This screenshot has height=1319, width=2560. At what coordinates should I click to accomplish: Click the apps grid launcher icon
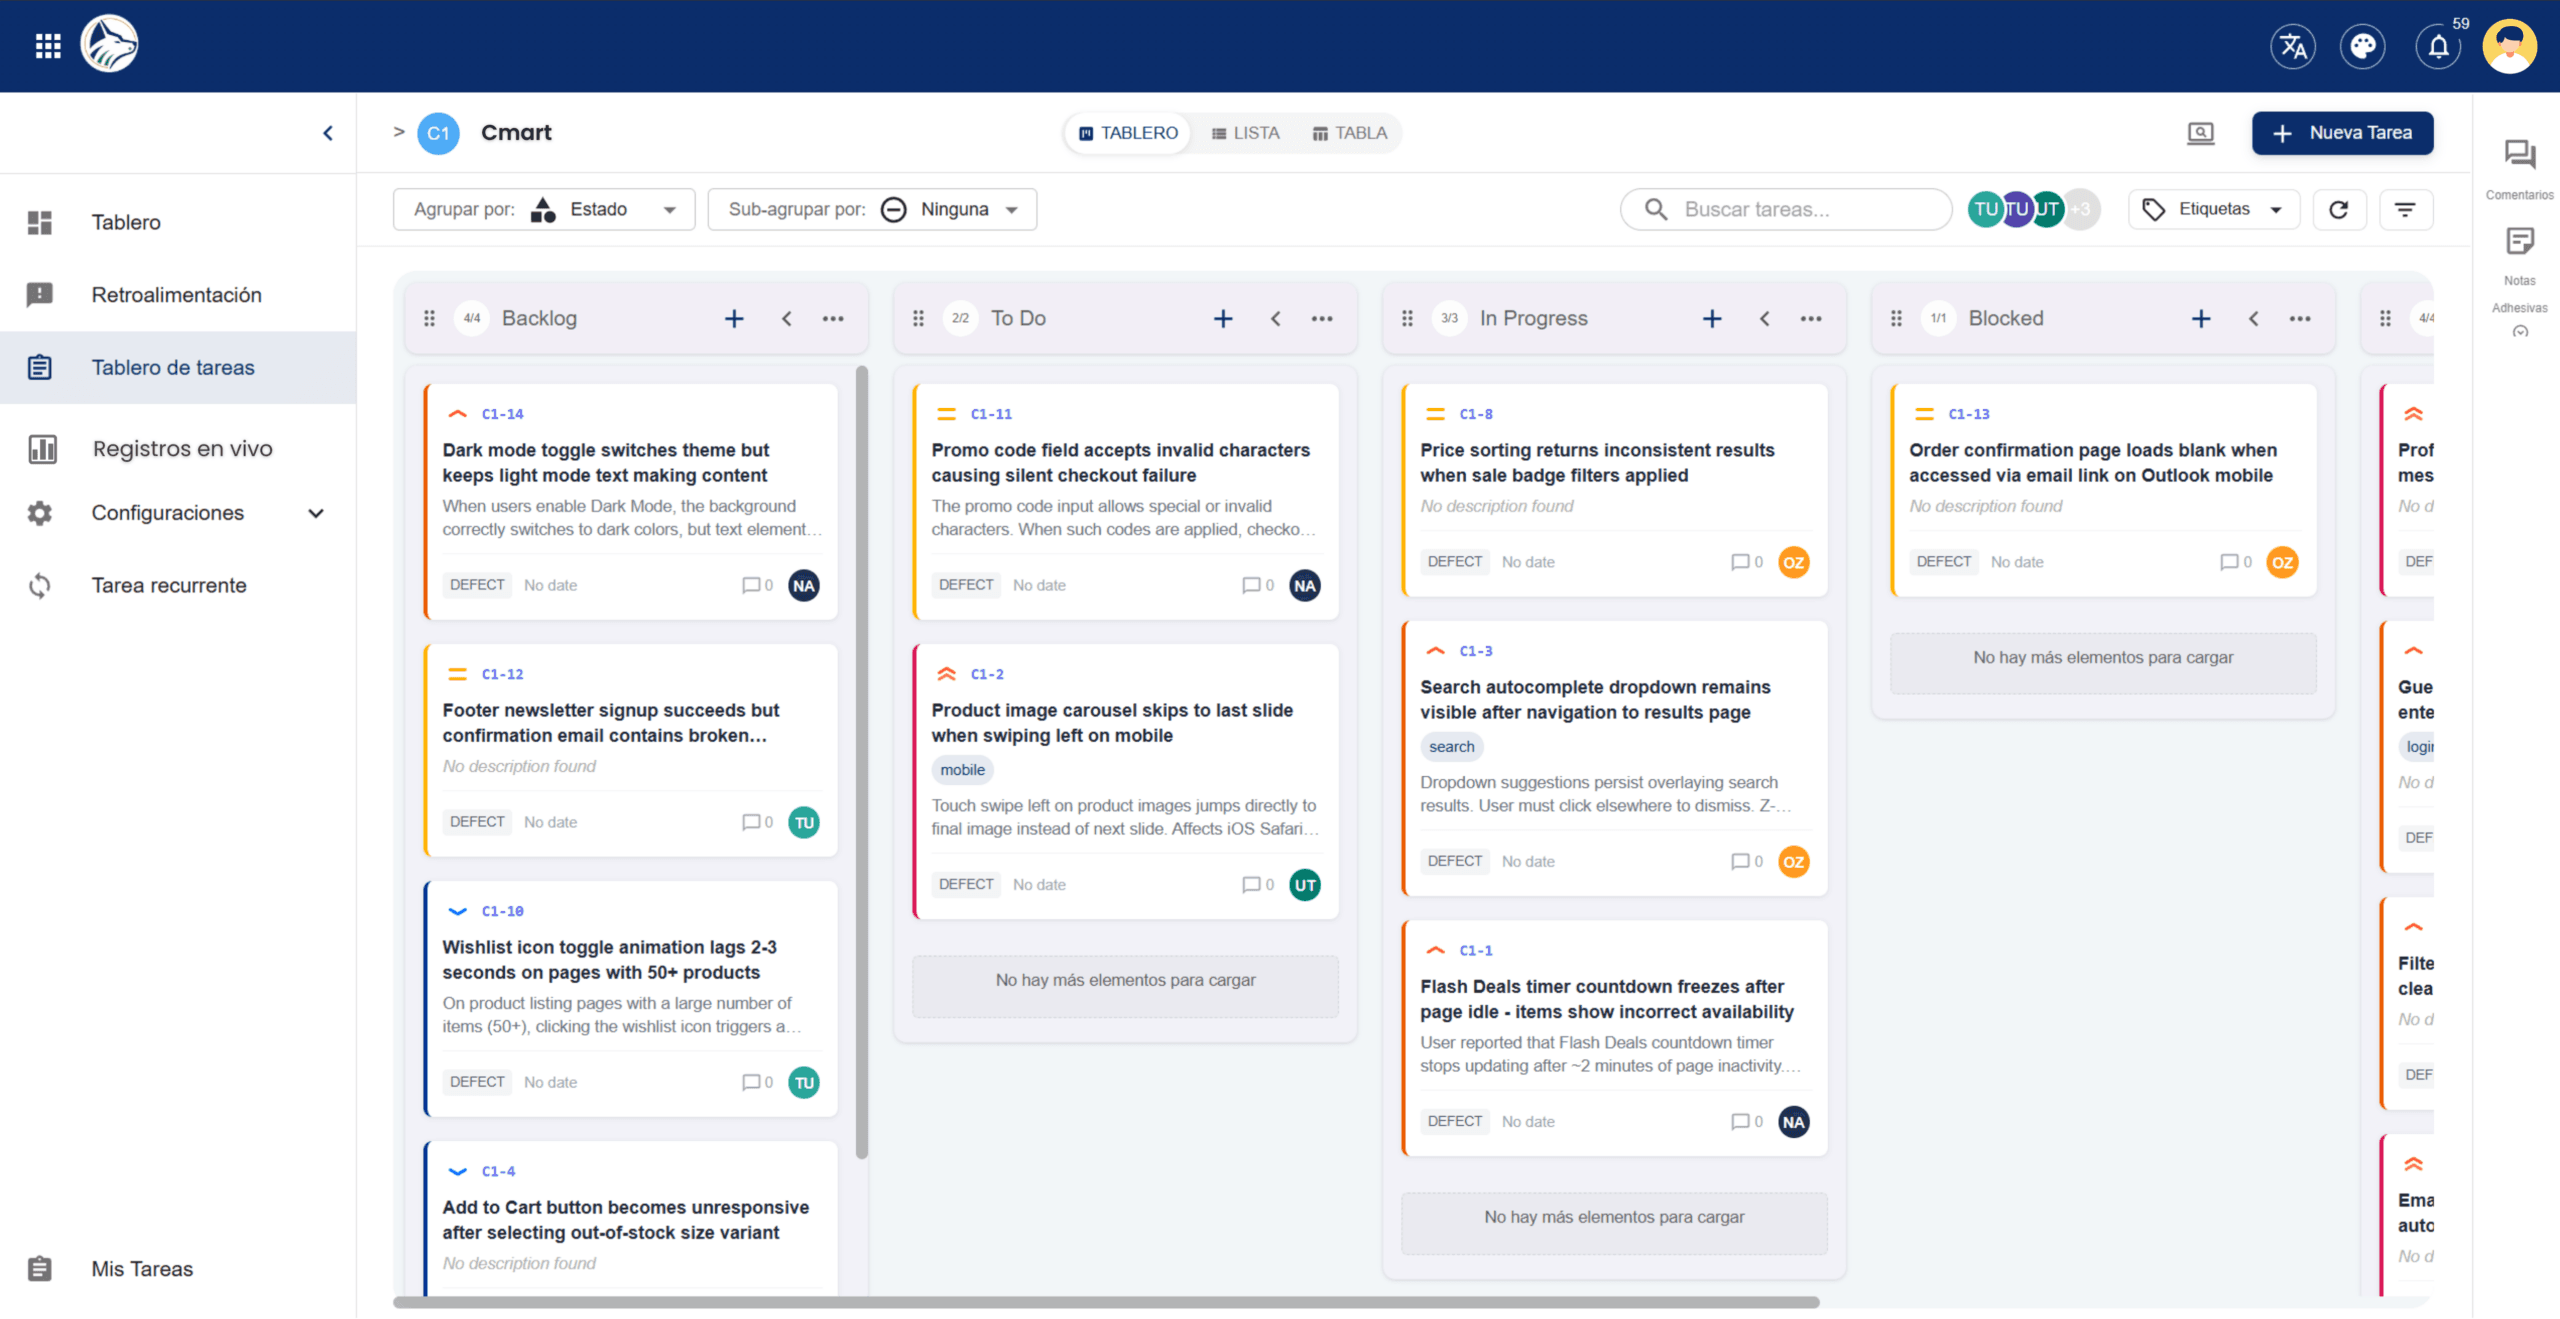[x=48, y=46]
